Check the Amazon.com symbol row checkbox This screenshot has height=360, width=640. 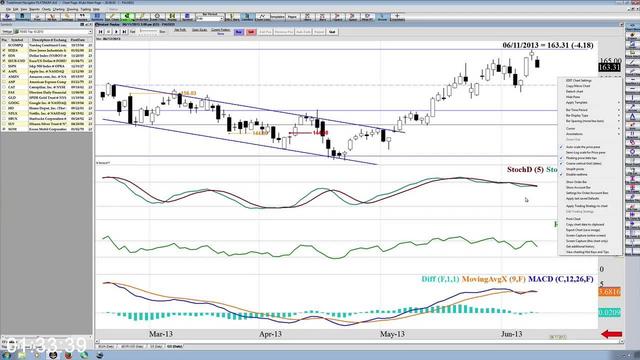point(4,77)
